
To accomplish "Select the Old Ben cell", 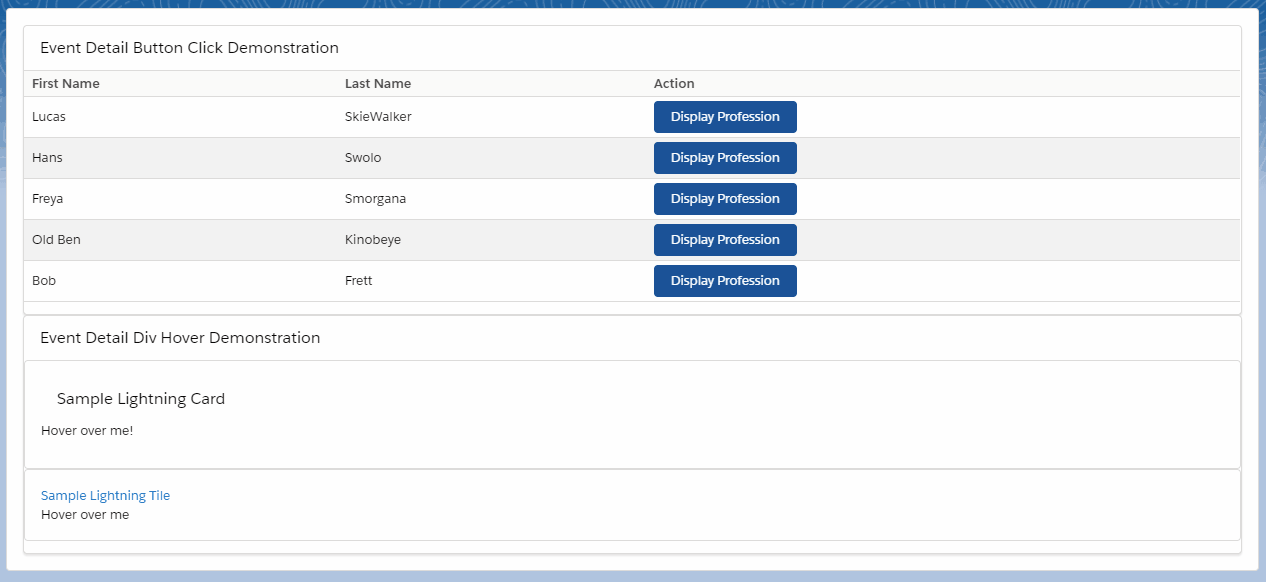I will click(56, 240).
